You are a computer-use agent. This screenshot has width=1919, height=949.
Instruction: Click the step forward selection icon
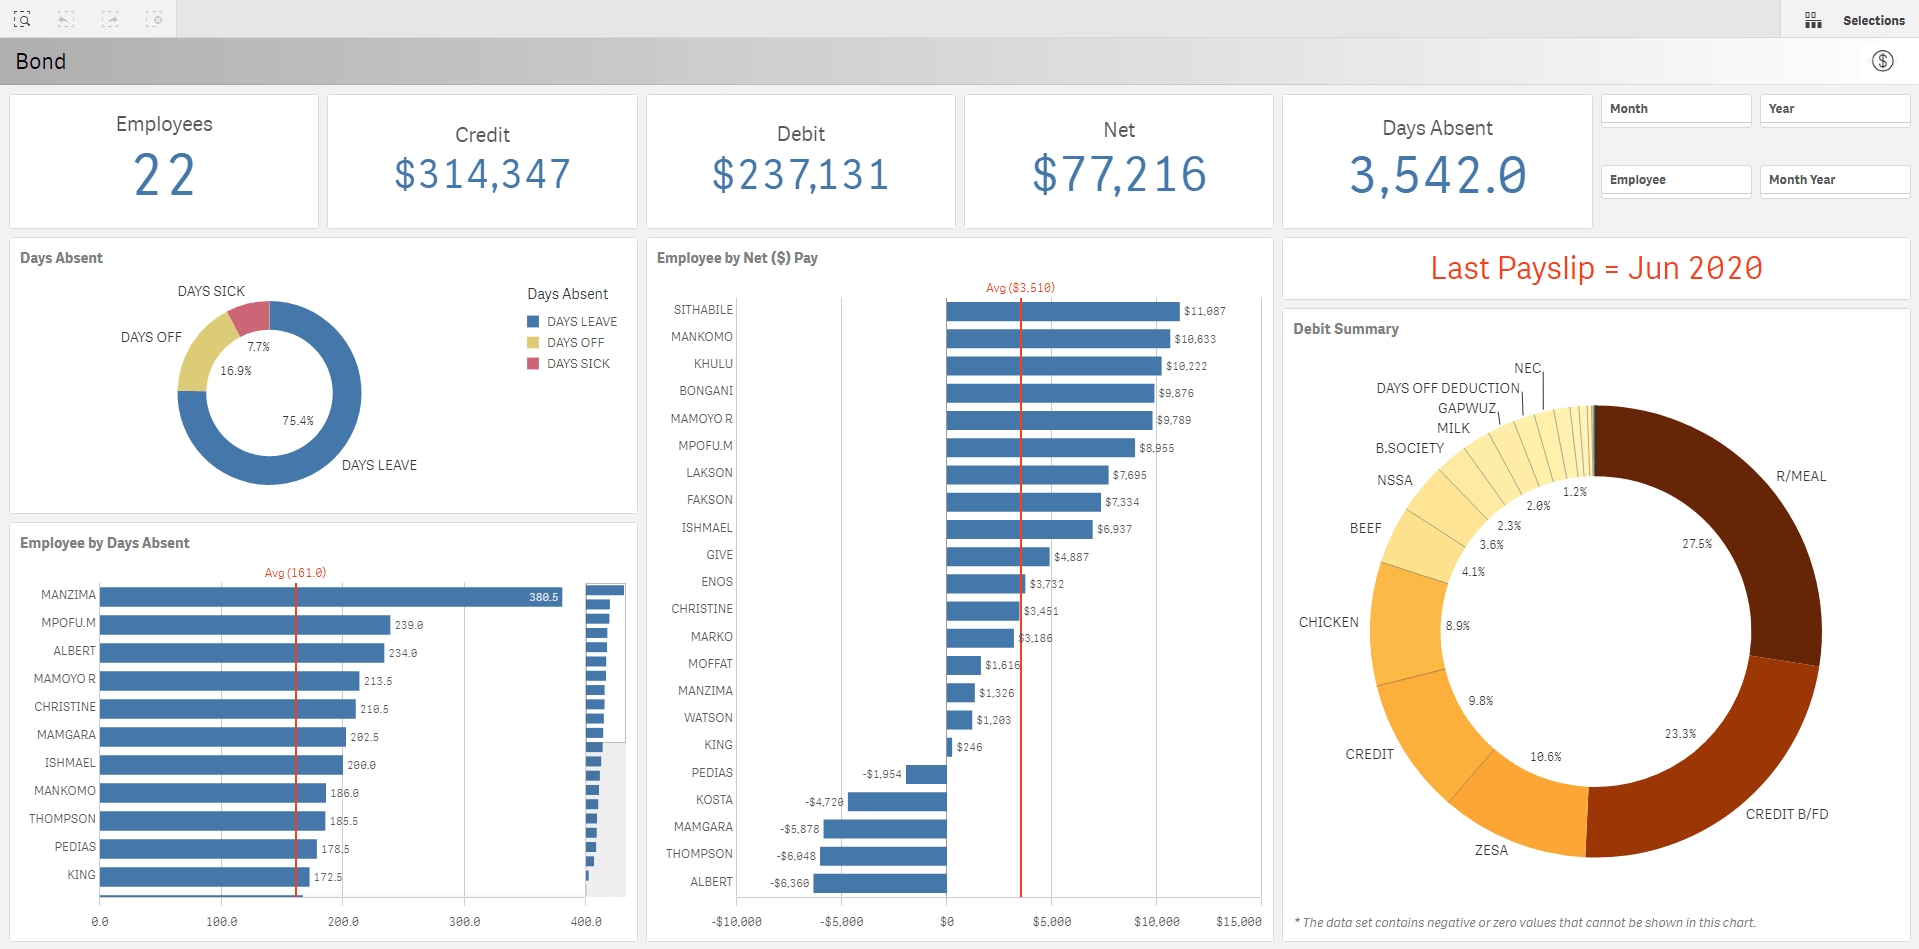click(x=110, y=19)
